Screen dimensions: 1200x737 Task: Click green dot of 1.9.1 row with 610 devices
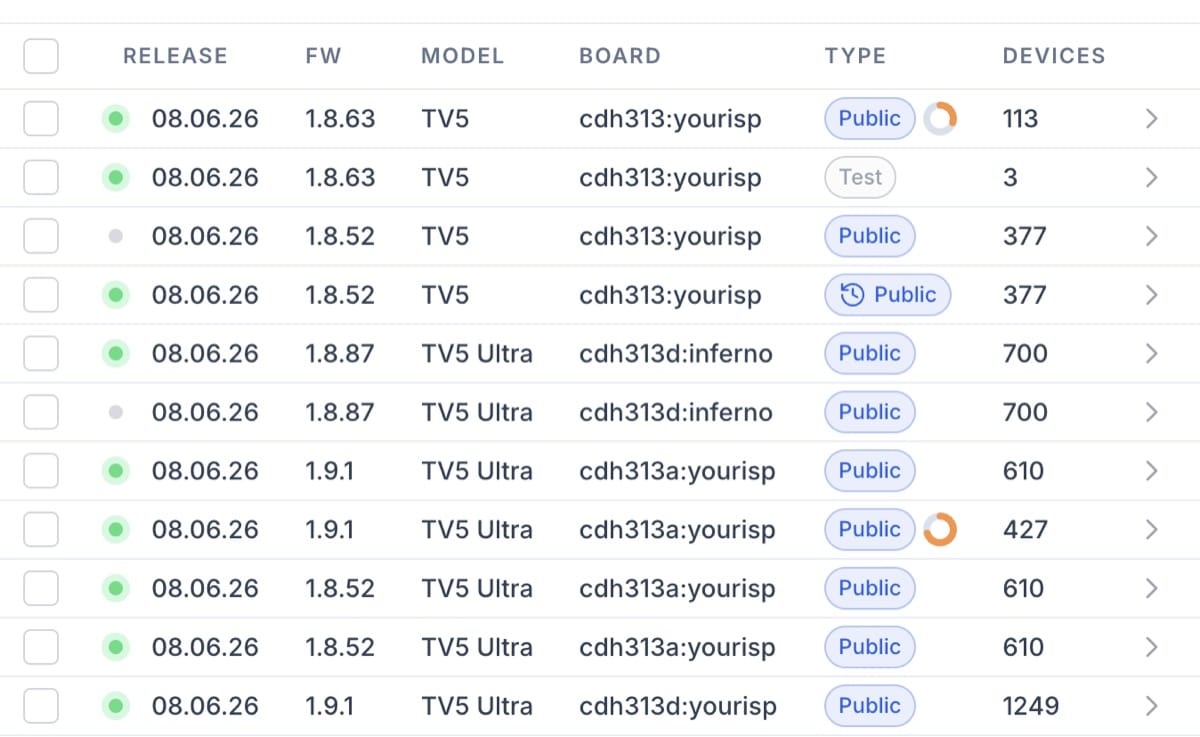point(116,471)
